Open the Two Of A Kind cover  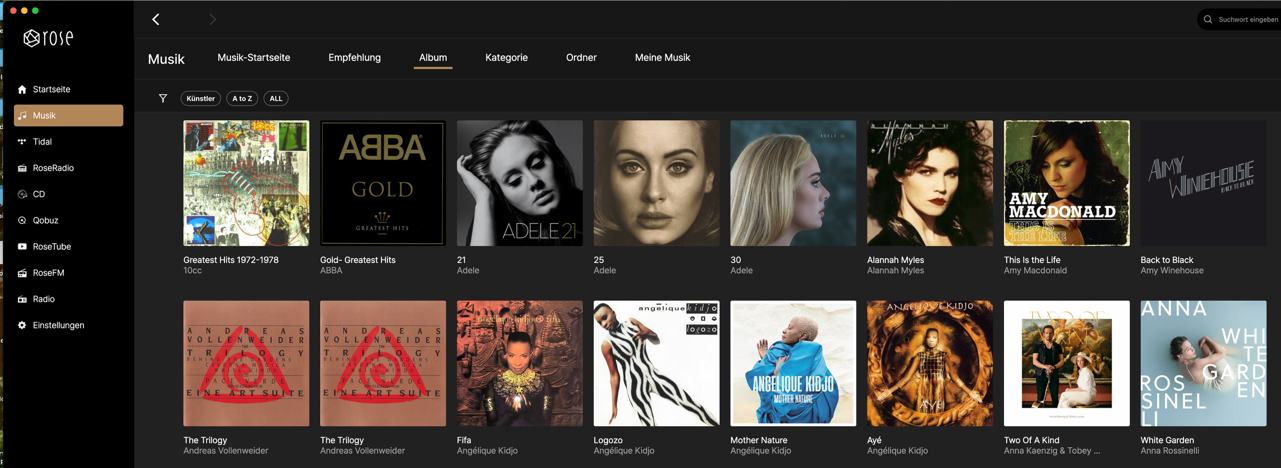1067,363
